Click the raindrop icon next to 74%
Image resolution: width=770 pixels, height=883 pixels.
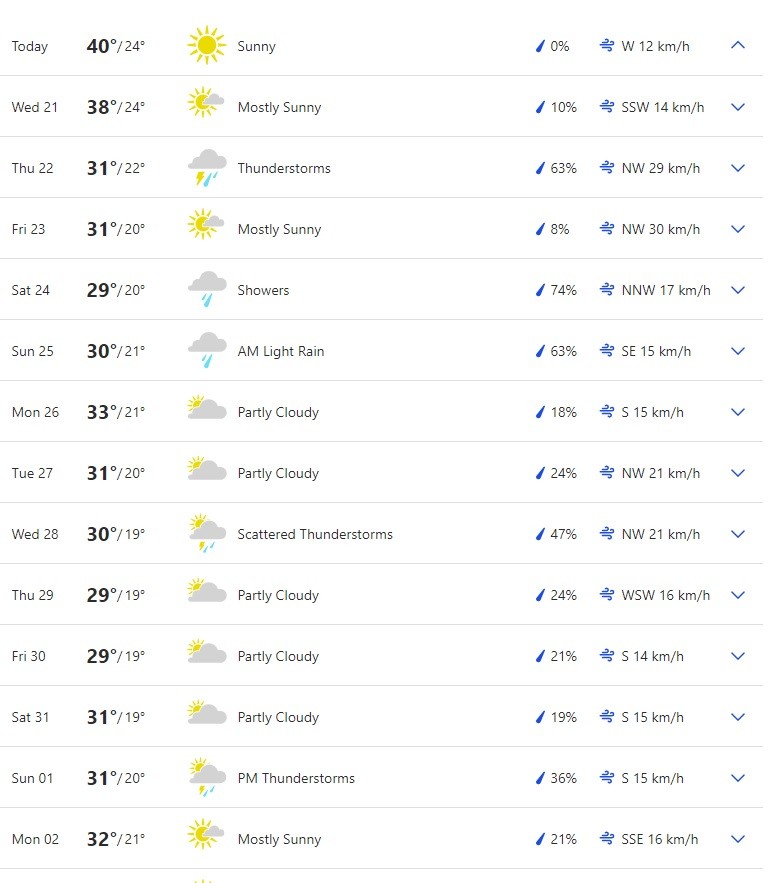pos(541,290)
